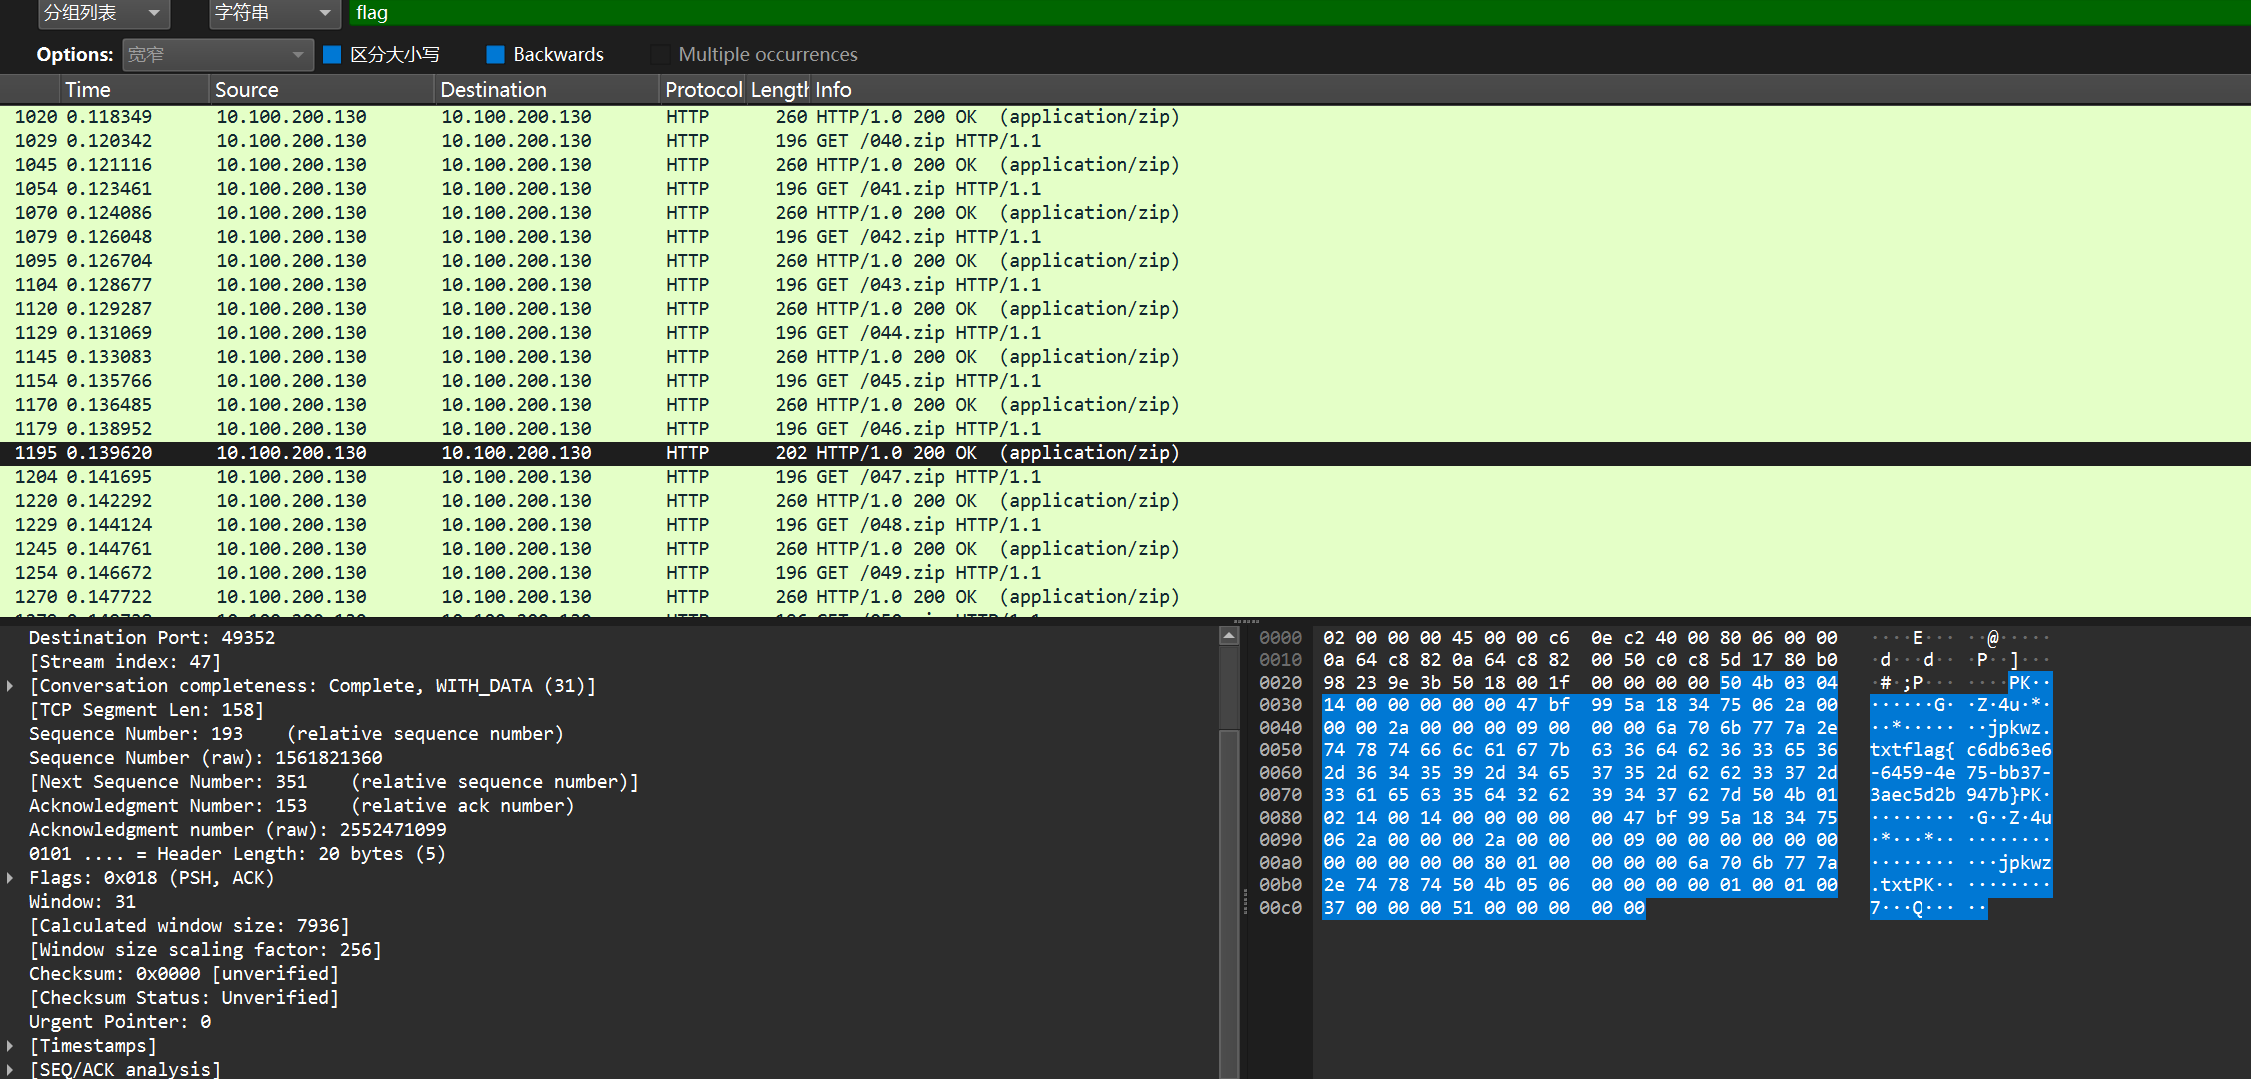Select packet 1020 HTTP 200 OK row

pos(1125,117)
